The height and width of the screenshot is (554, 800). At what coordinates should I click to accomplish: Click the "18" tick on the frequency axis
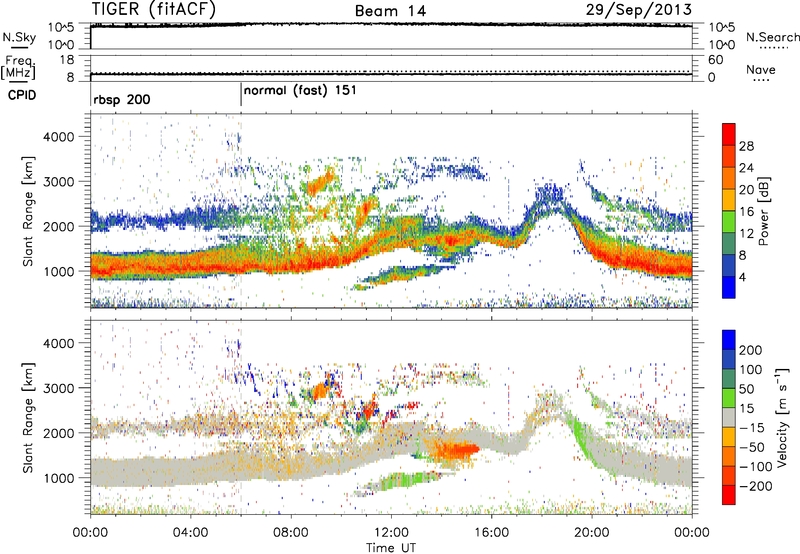(x=67, y=59)
